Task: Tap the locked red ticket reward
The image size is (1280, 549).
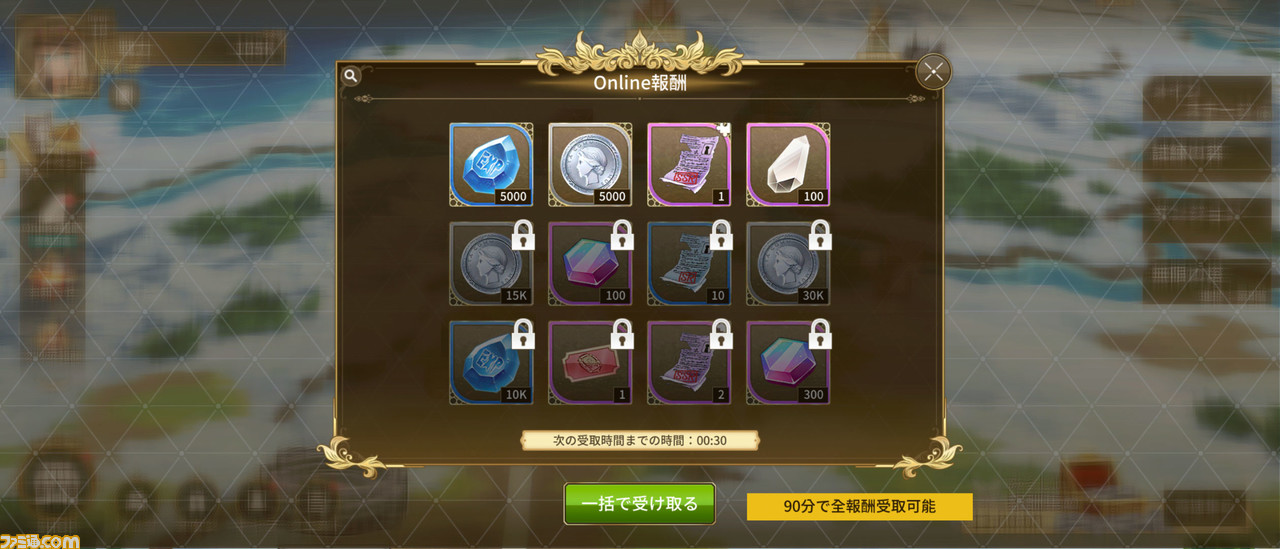Action: point(590,363)
